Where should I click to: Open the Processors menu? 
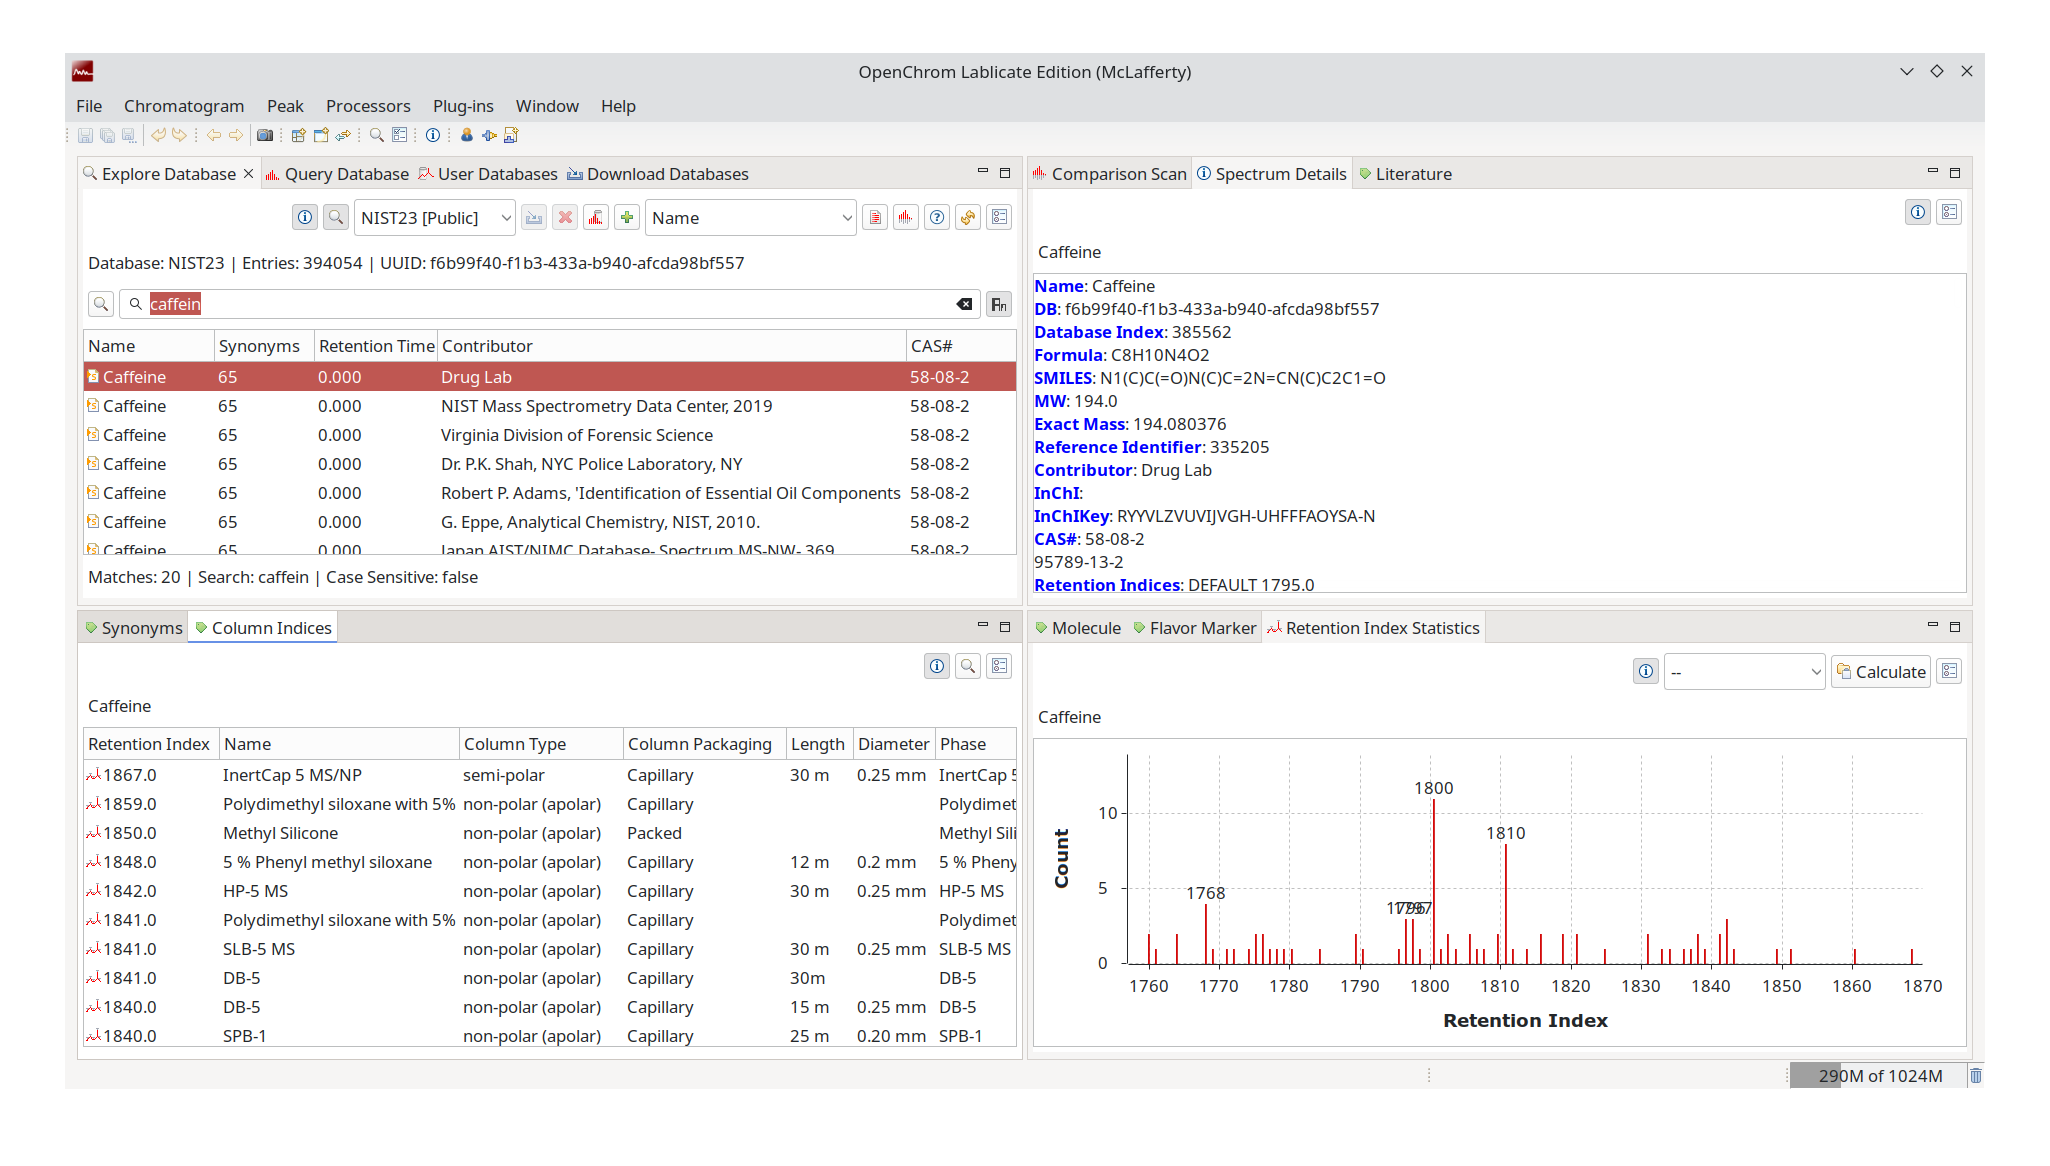click(x=368, y=106)
